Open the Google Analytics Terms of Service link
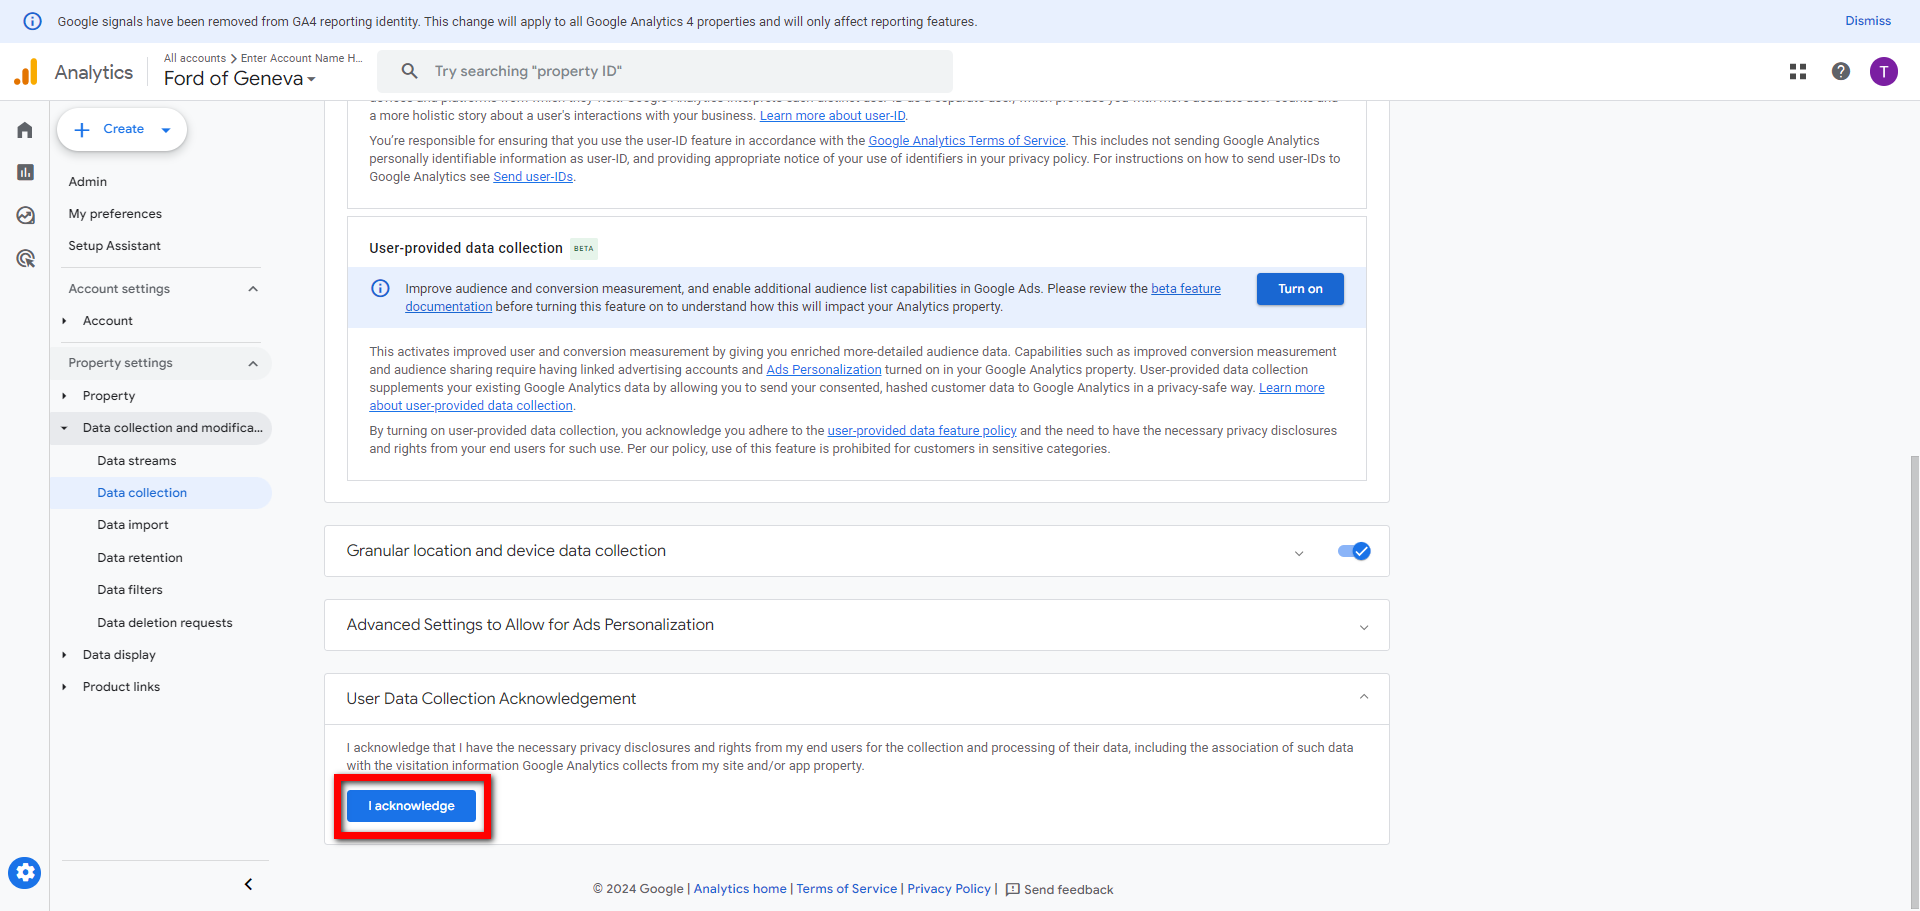This screenshot has width=1920, height=911. (966, 140)
